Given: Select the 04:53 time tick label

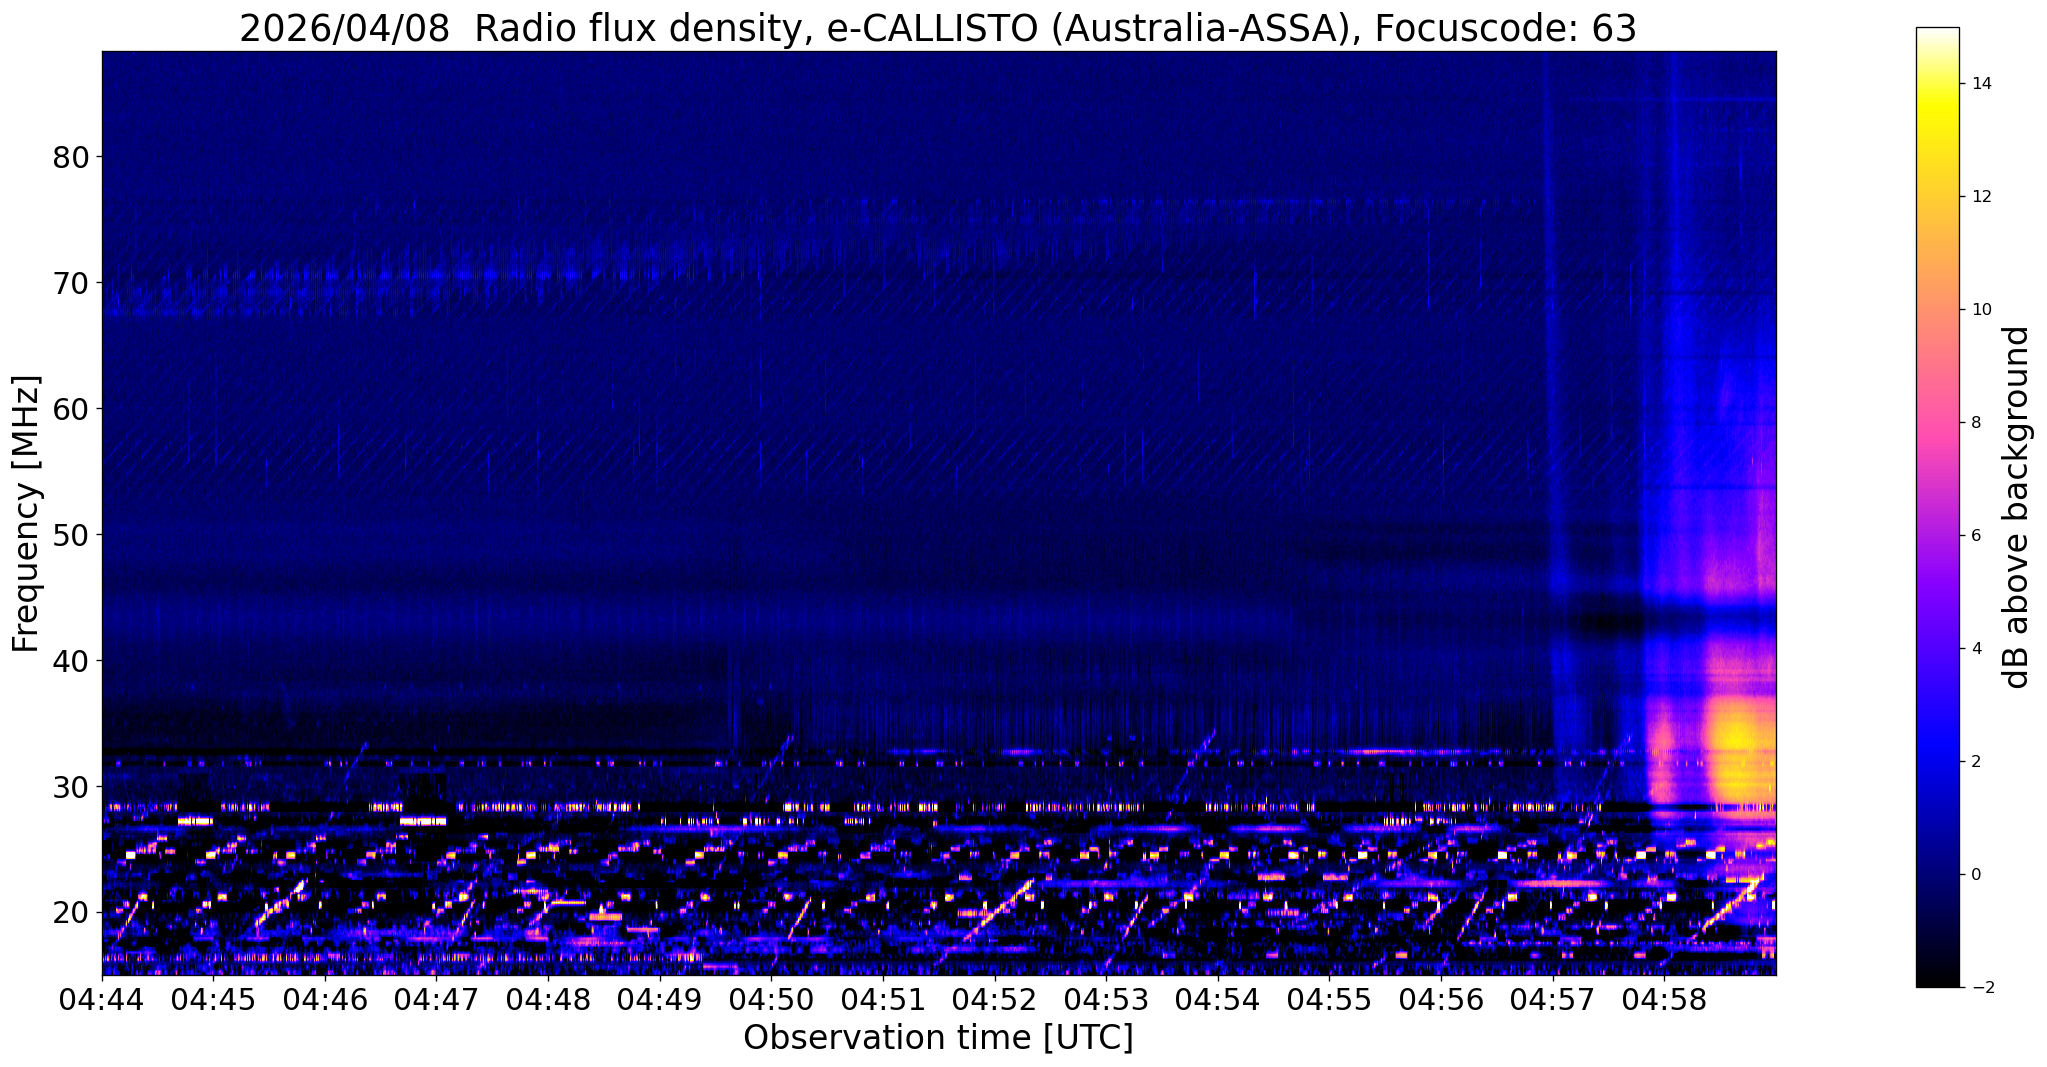Looking at the screenshot, I should point(1106,999).
